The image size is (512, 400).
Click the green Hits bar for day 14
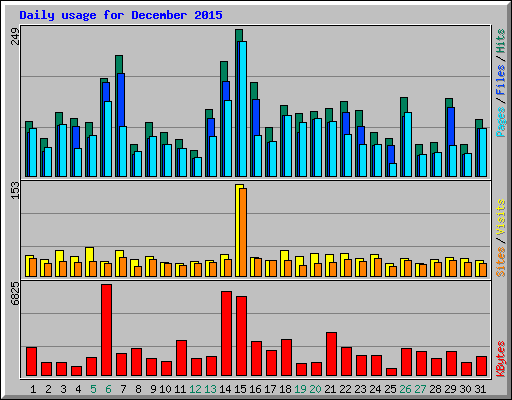224,71
